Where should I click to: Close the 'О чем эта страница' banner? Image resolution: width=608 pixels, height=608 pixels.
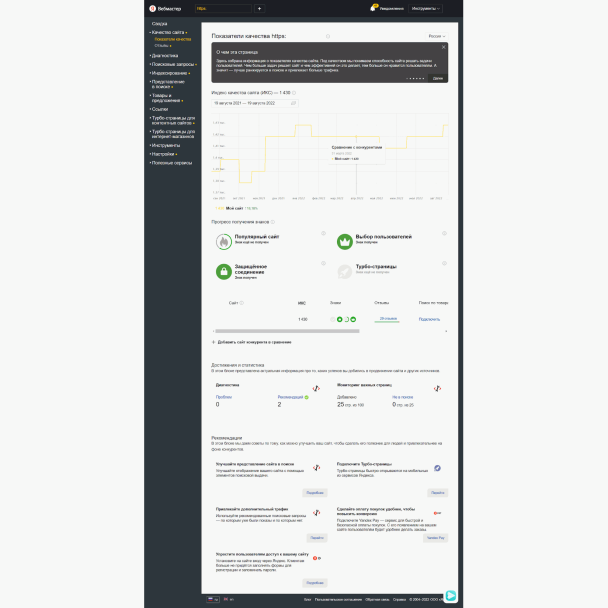(x=442, y=46)
